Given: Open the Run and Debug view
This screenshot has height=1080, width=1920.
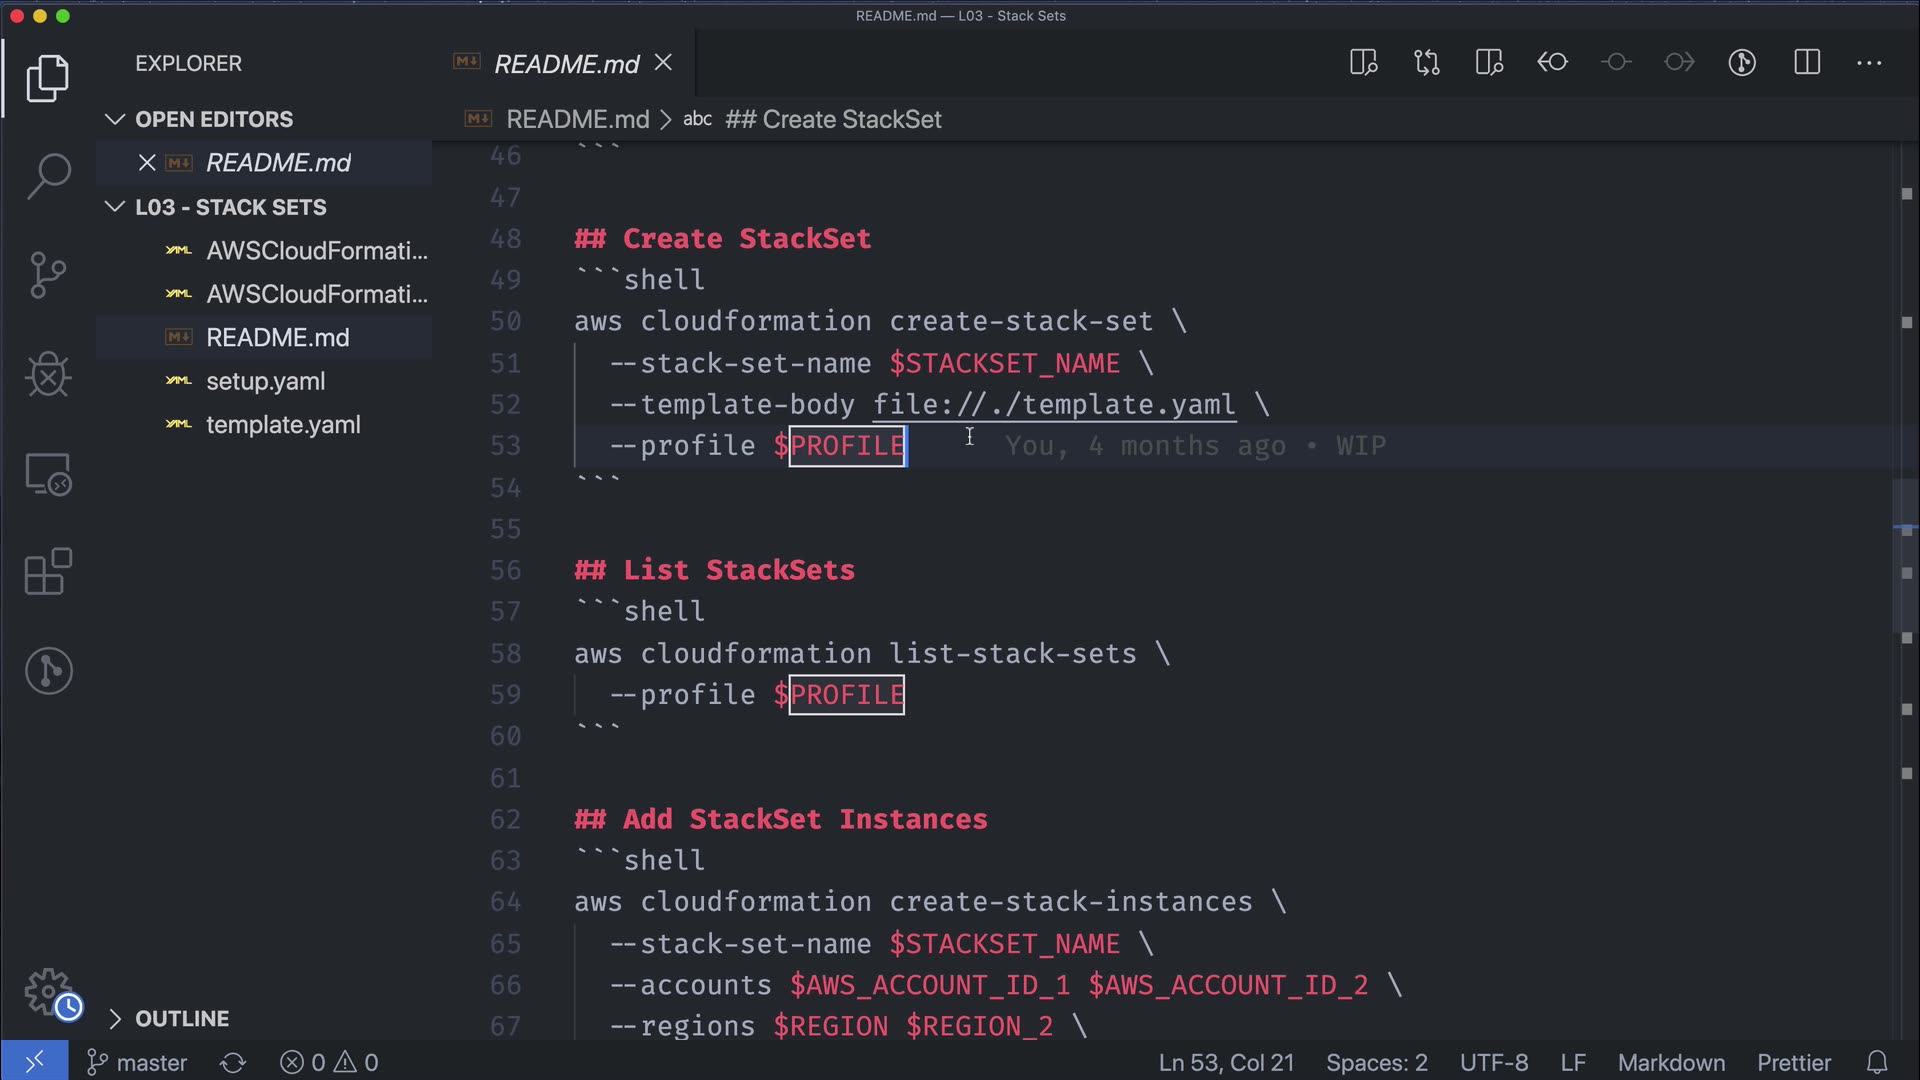Looking at the screenshot, I should coord(48,375).
